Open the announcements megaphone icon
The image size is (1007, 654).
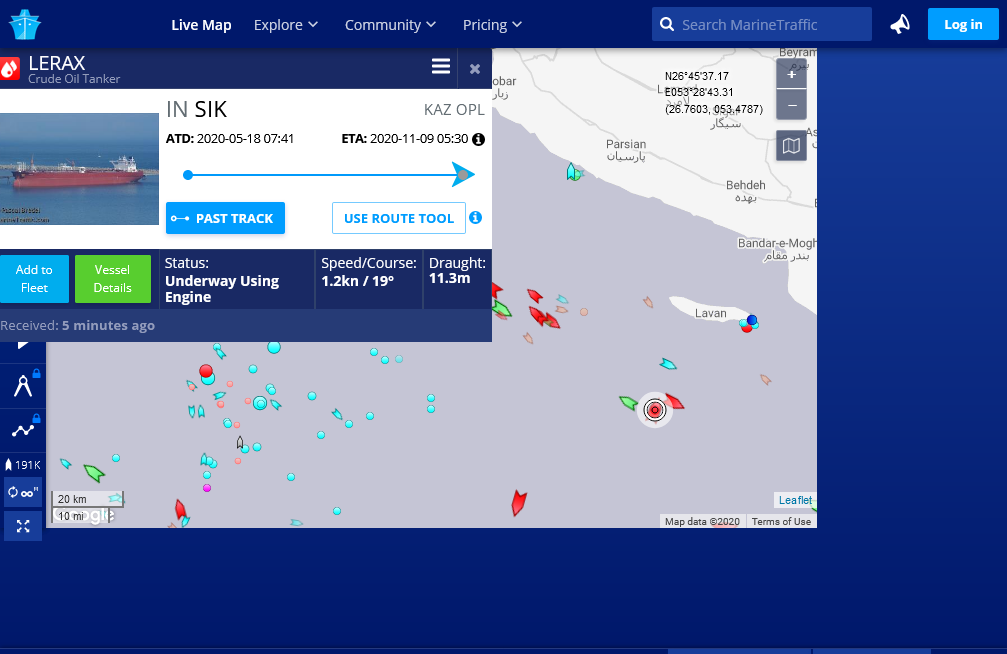pos(900,24)
